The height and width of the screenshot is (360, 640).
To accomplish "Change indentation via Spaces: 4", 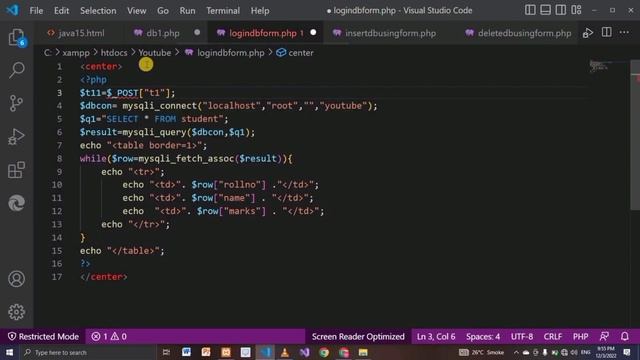I will click(x=483, y=336).
